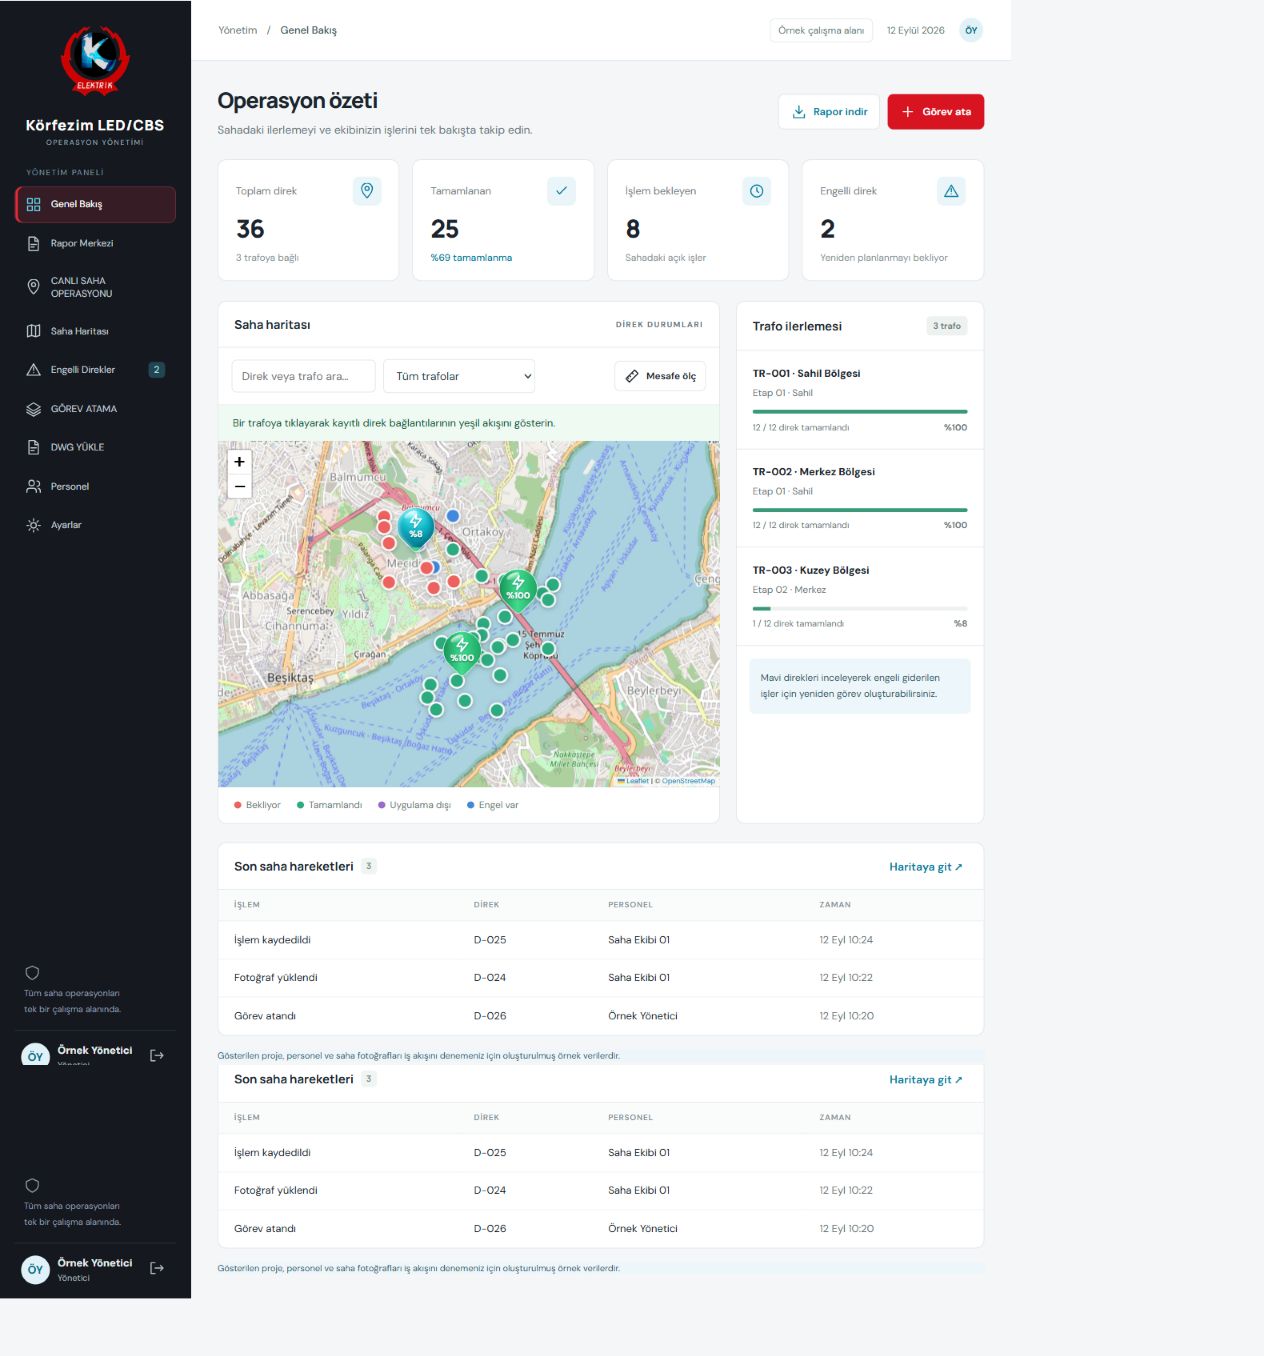Click the pin icon in Toplam direk card

[x=367, y=191]
